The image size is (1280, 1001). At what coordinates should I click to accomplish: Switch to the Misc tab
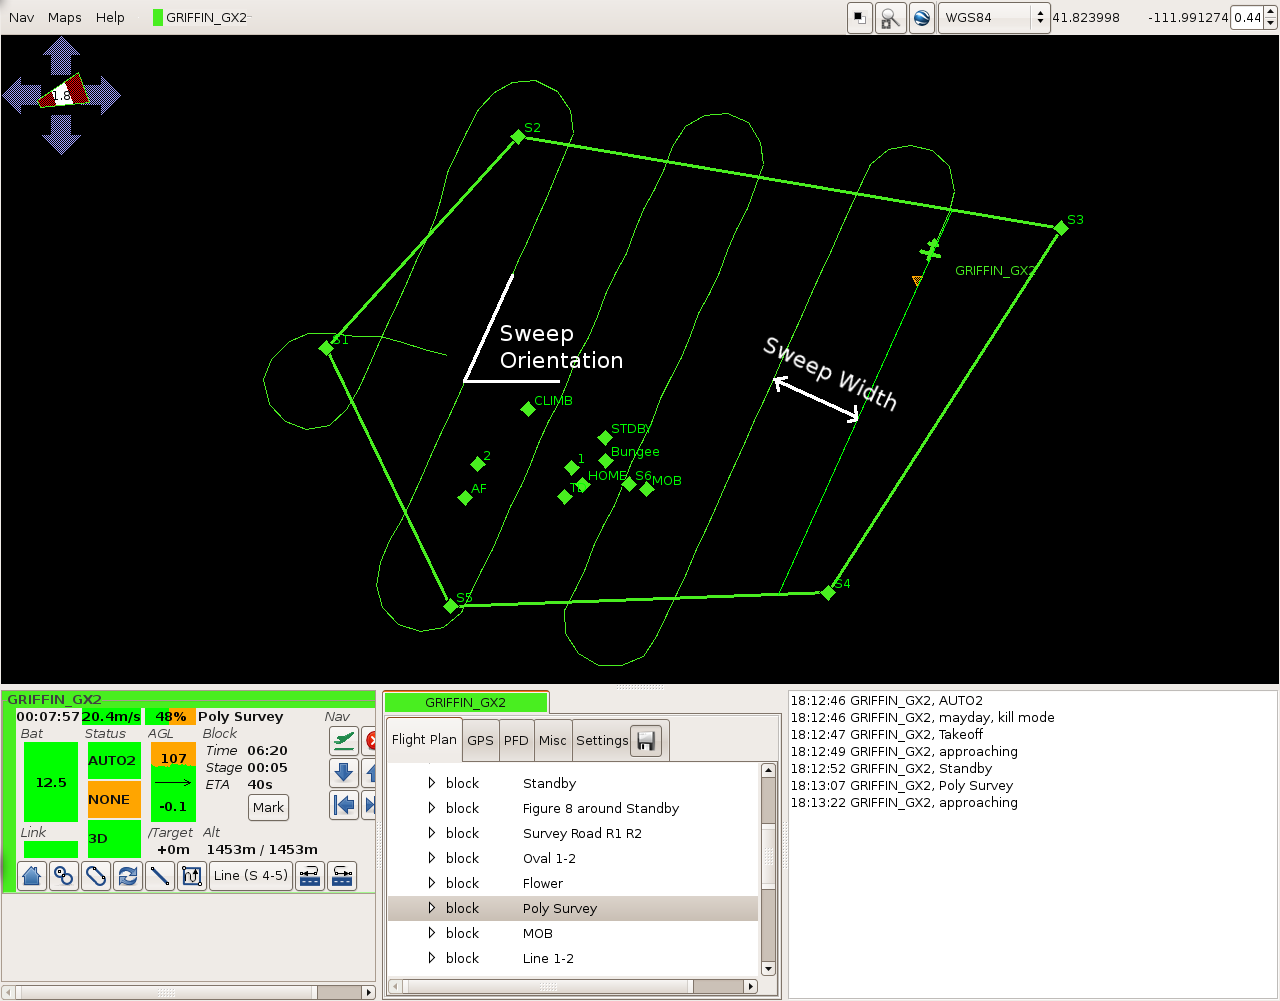pyautogui.click(x=553, y=741)
